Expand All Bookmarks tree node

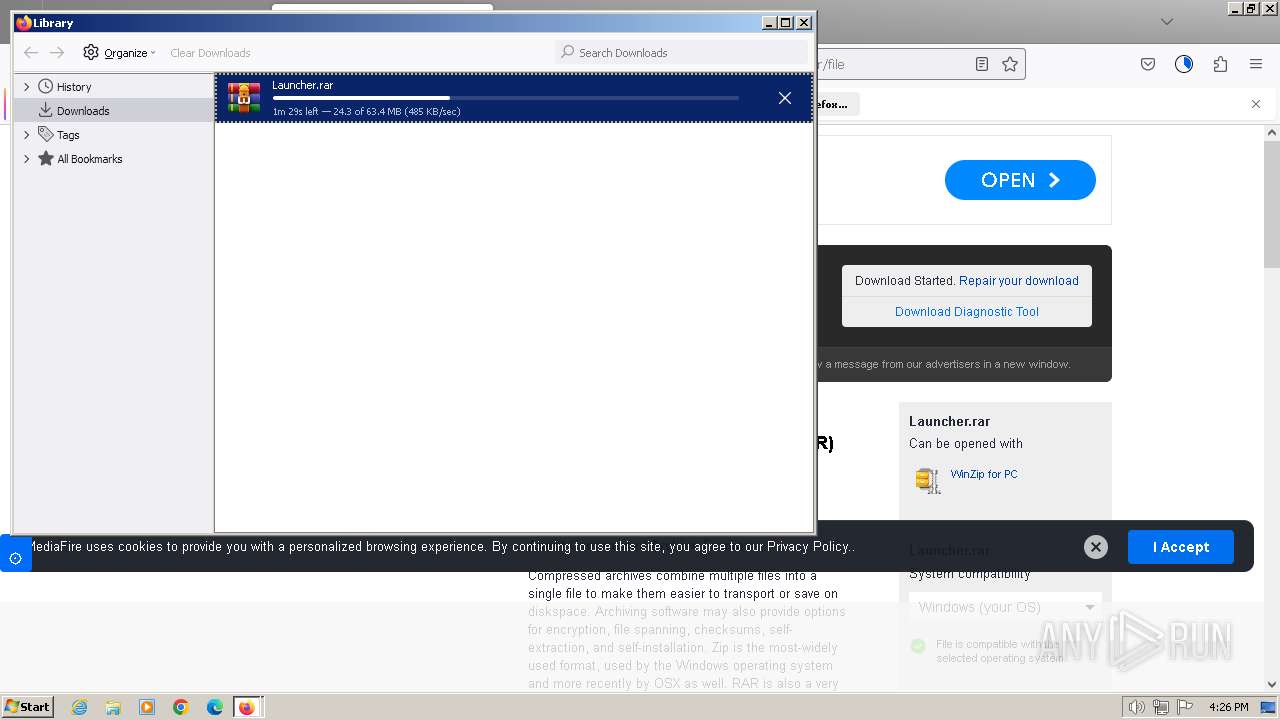(27, 159)
